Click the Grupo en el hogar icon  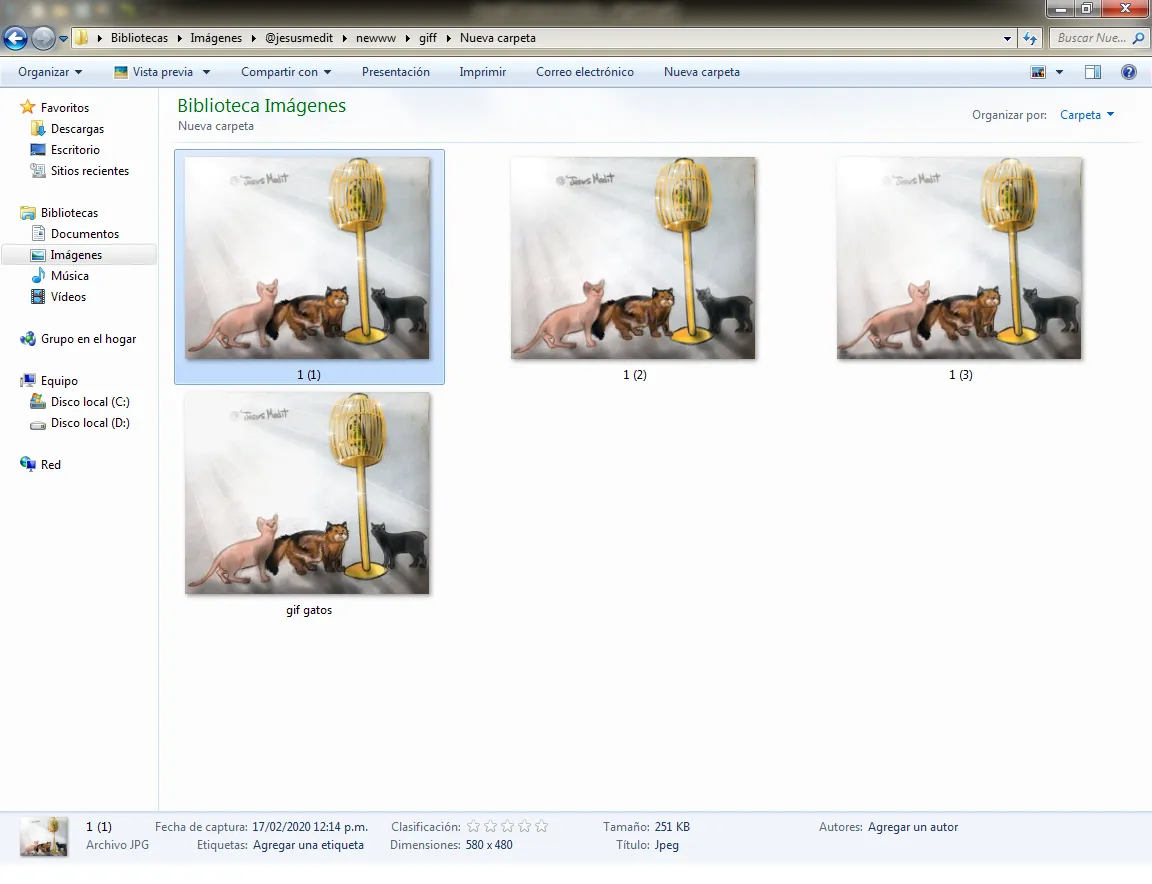(x=28, y=339)
